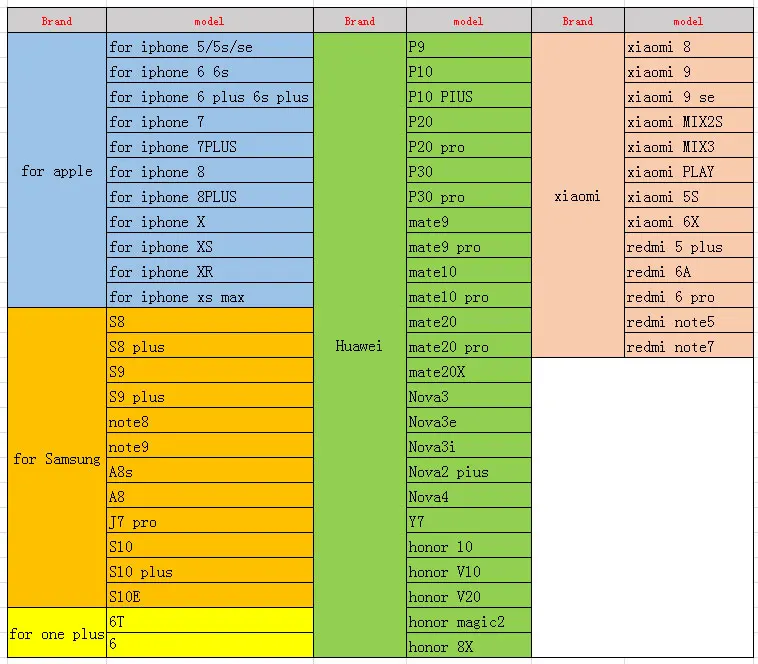Select the 'P30 pro' model cell

[x=469, y=196]
